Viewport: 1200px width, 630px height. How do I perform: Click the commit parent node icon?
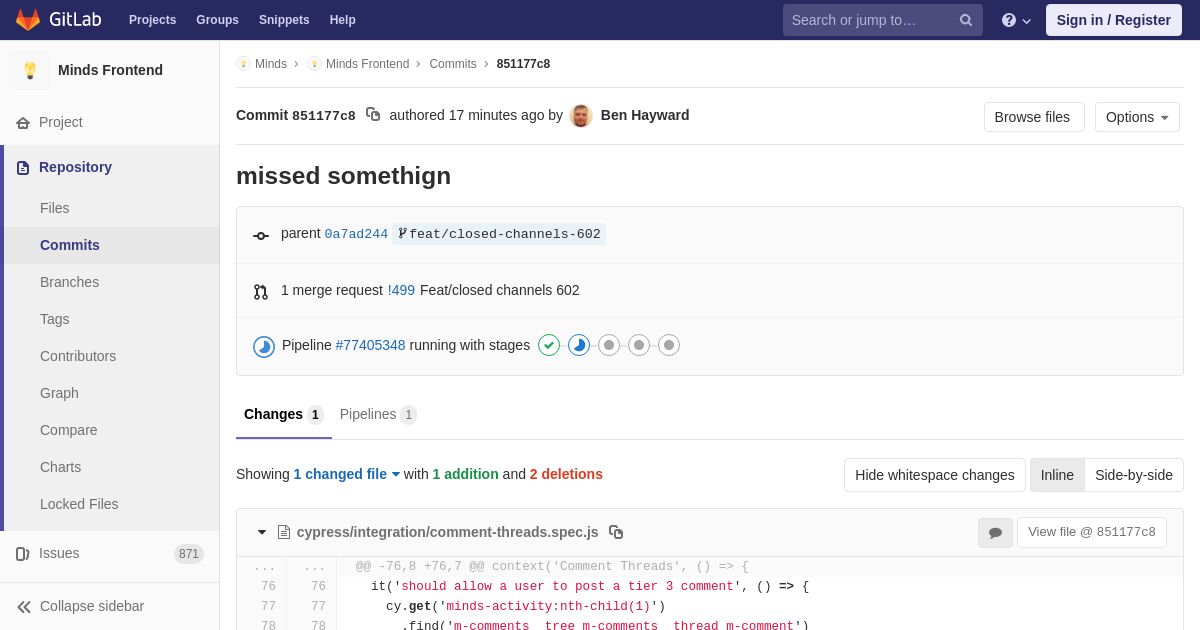pyautogui.click(x=261, y=236)
